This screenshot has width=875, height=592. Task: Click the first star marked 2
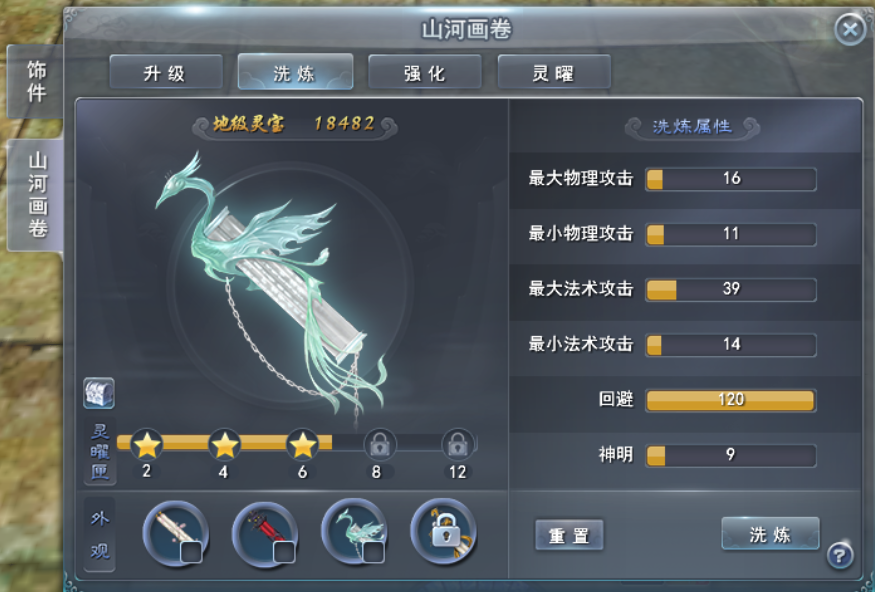coord(147,445)
